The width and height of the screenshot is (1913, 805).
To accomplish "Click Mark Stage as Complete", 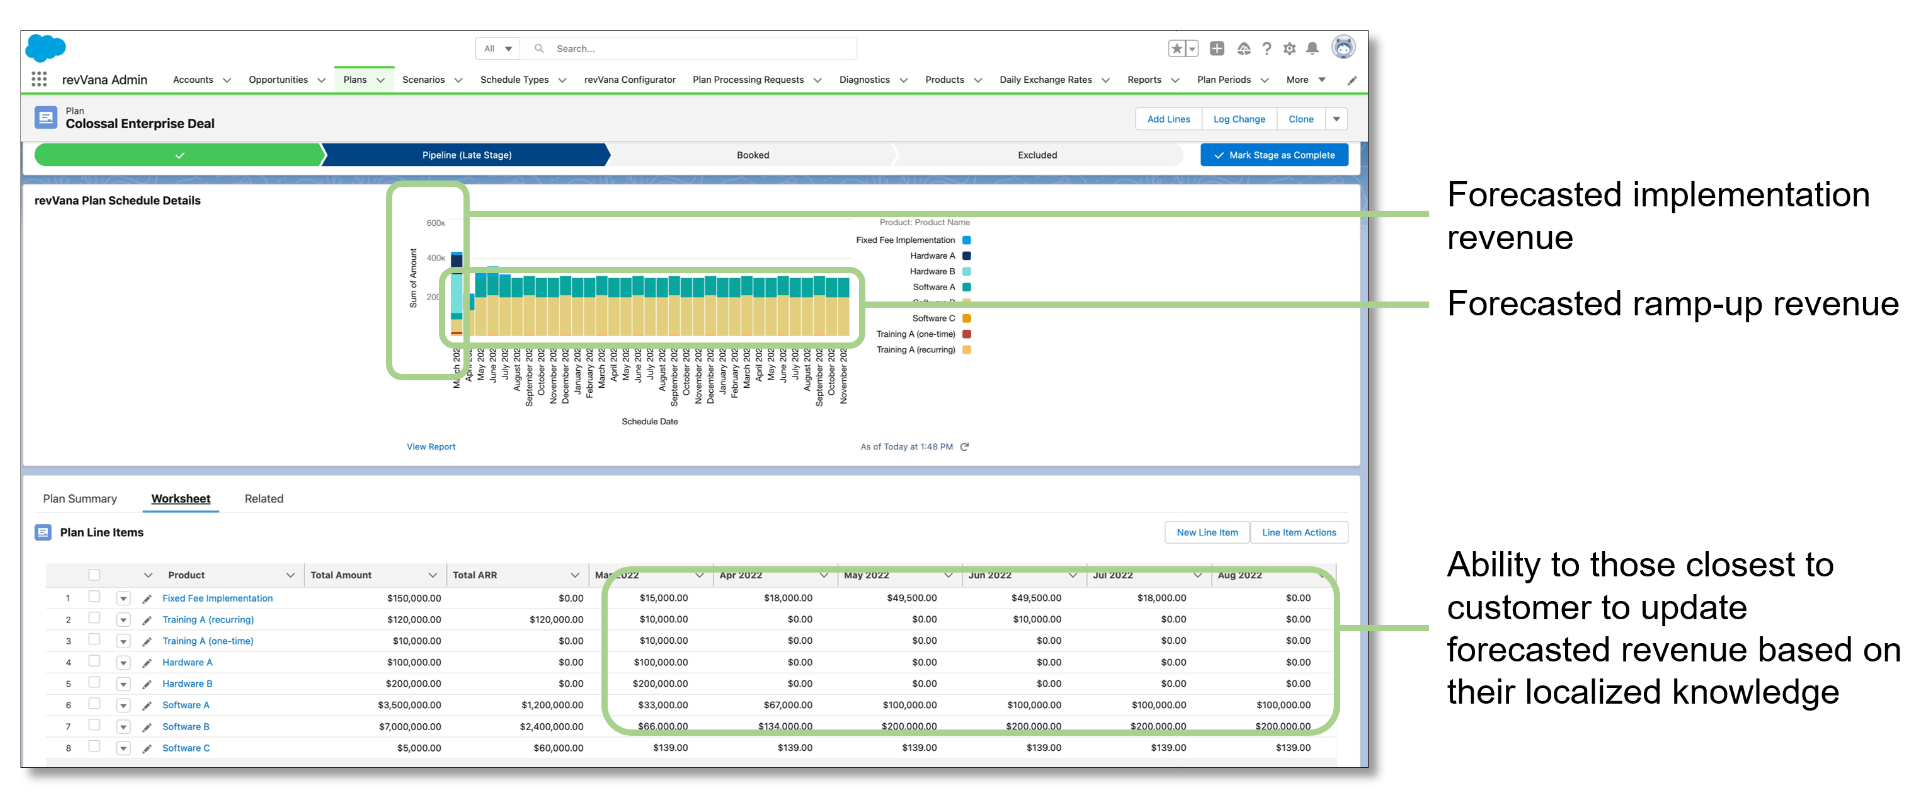I will coord(1274,155).
